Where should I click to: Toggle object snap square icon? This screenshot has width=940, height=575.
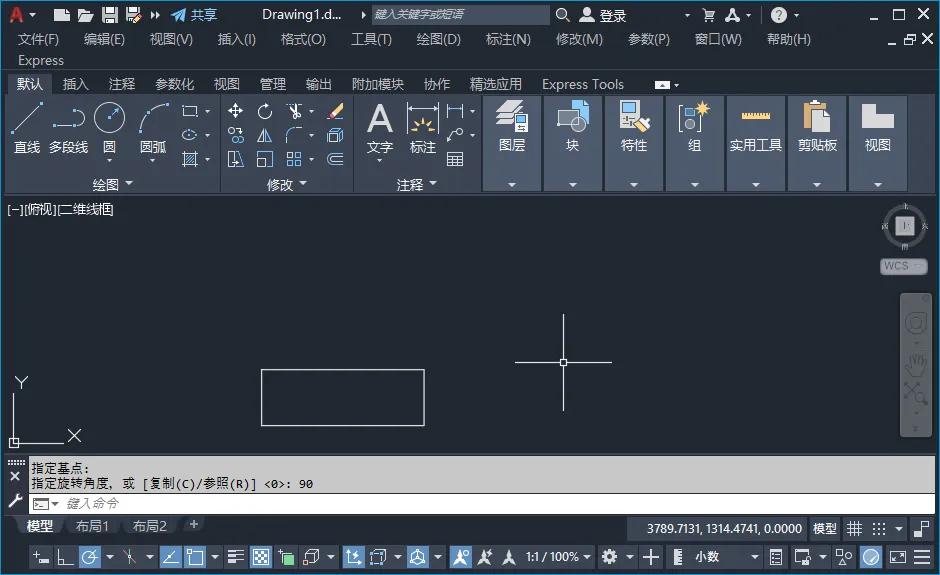point(195,558)
